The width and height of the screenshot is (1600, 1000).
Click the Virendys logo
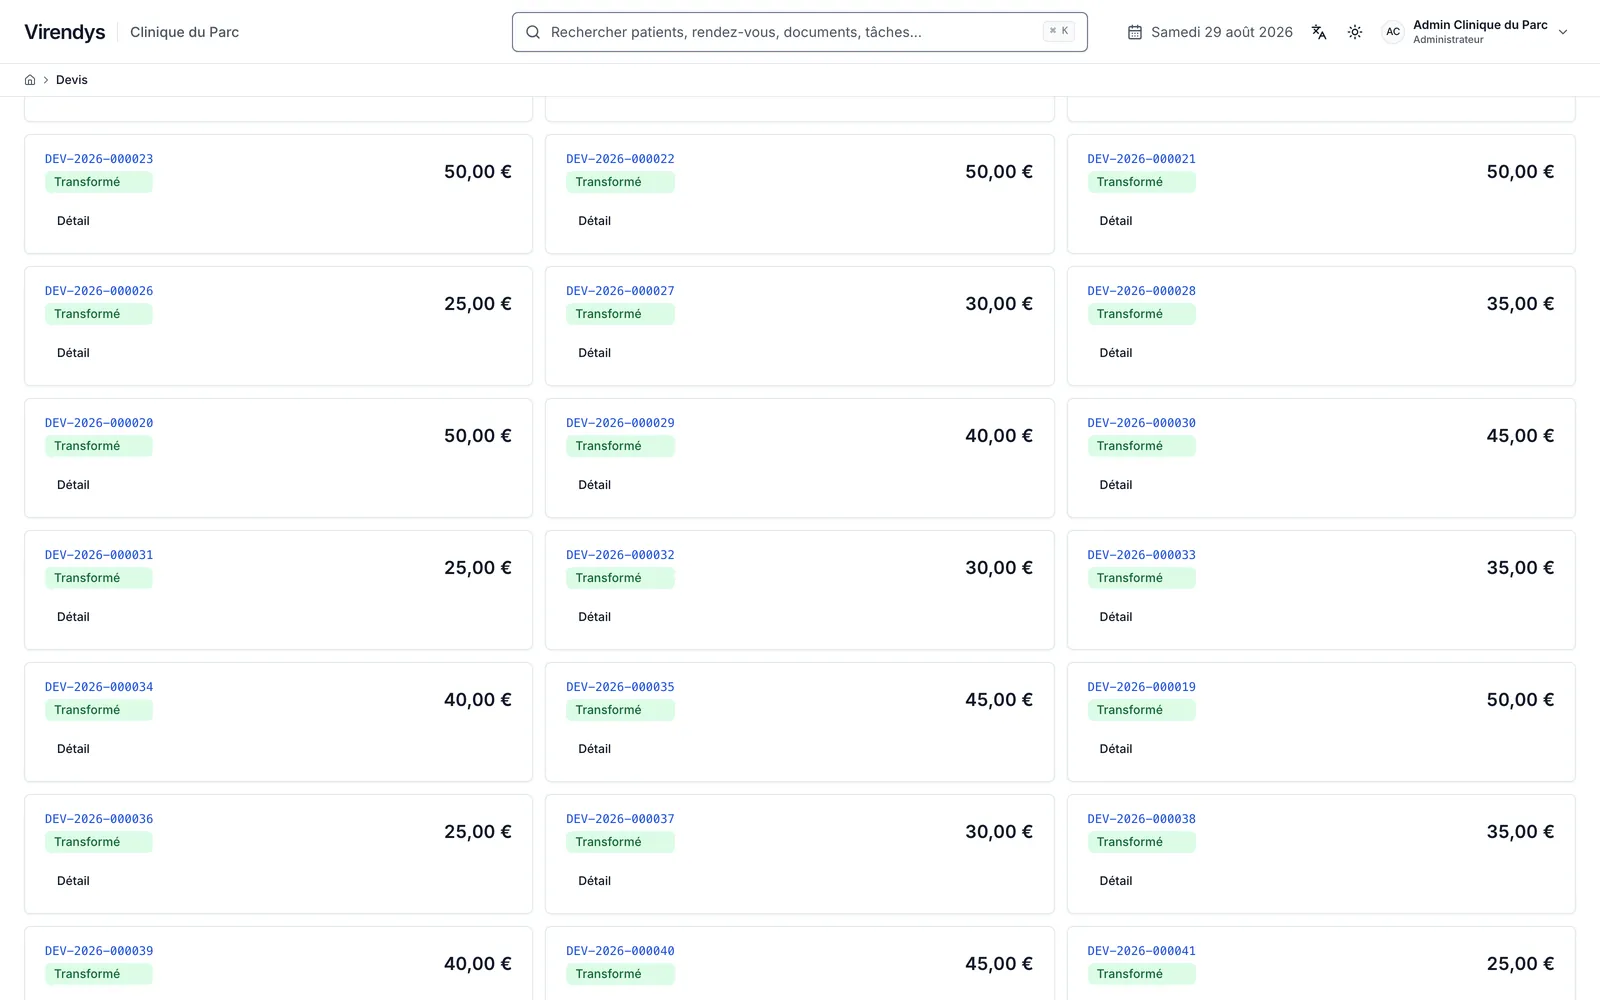point(65,32)
